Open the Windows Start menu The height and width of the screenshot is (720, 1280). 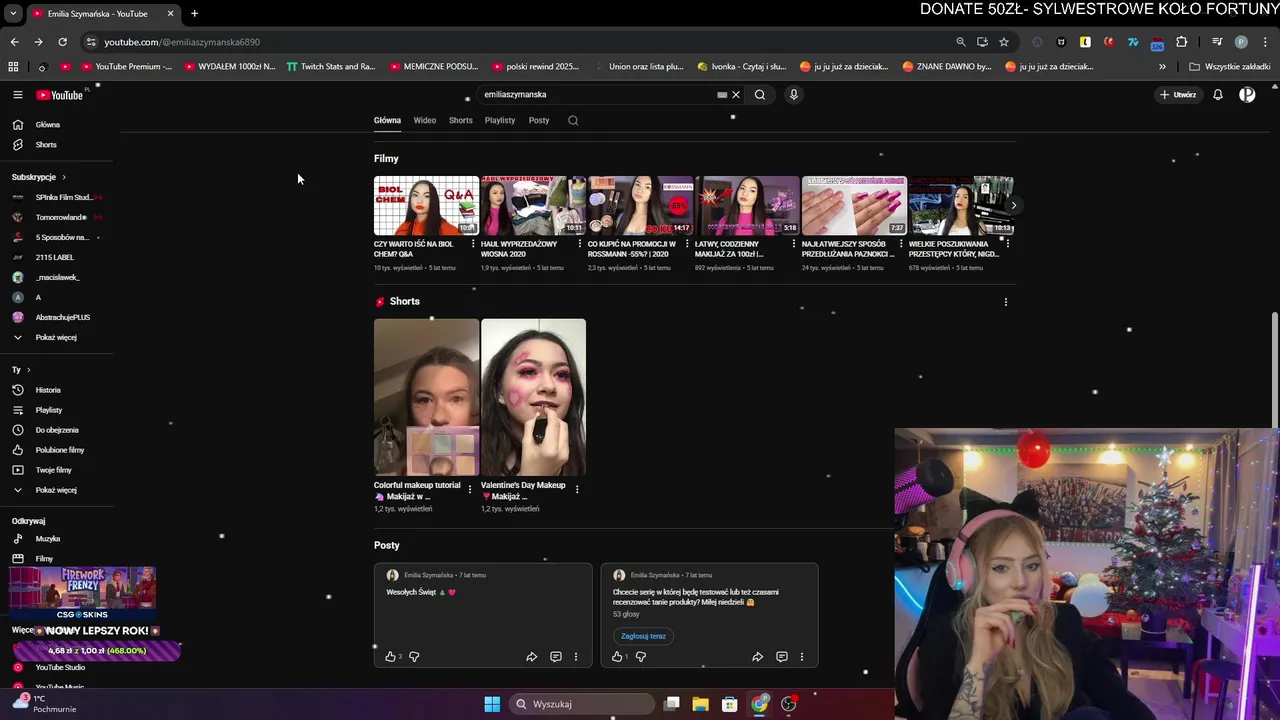pos(492,704)
